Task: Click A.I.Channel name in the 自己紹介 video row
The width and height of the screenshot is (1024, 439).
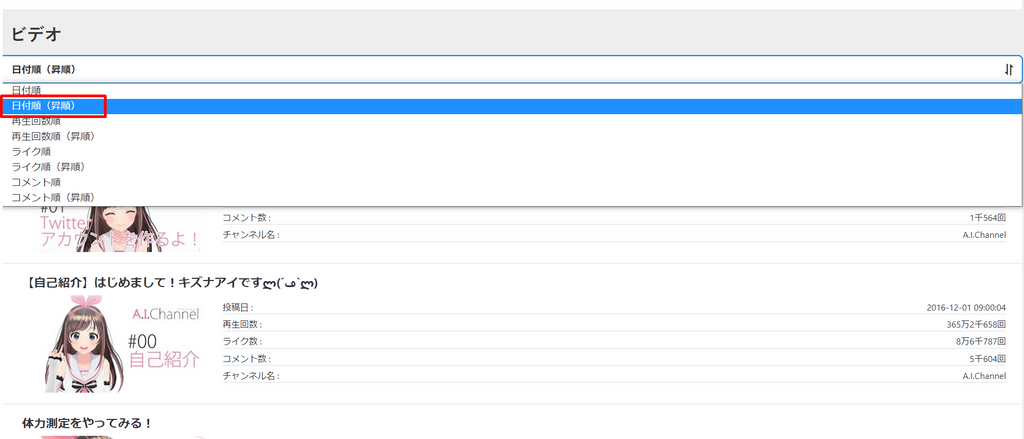Action: point(983,375)
